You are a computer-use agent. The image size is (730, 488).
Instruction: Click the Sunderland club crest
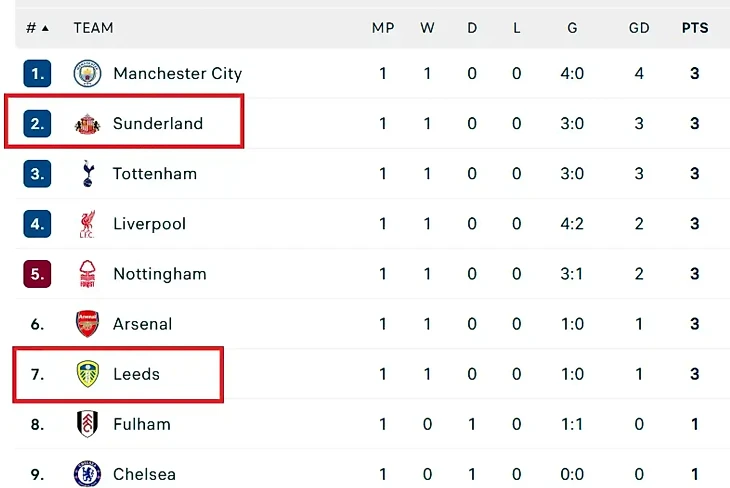(x=87, y=124)
